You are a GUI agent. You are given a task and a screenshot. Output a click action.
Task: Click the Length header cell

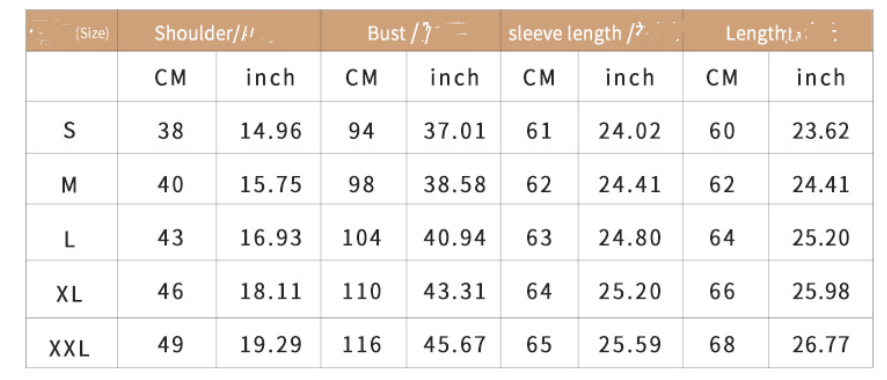(x=778, y=31)
